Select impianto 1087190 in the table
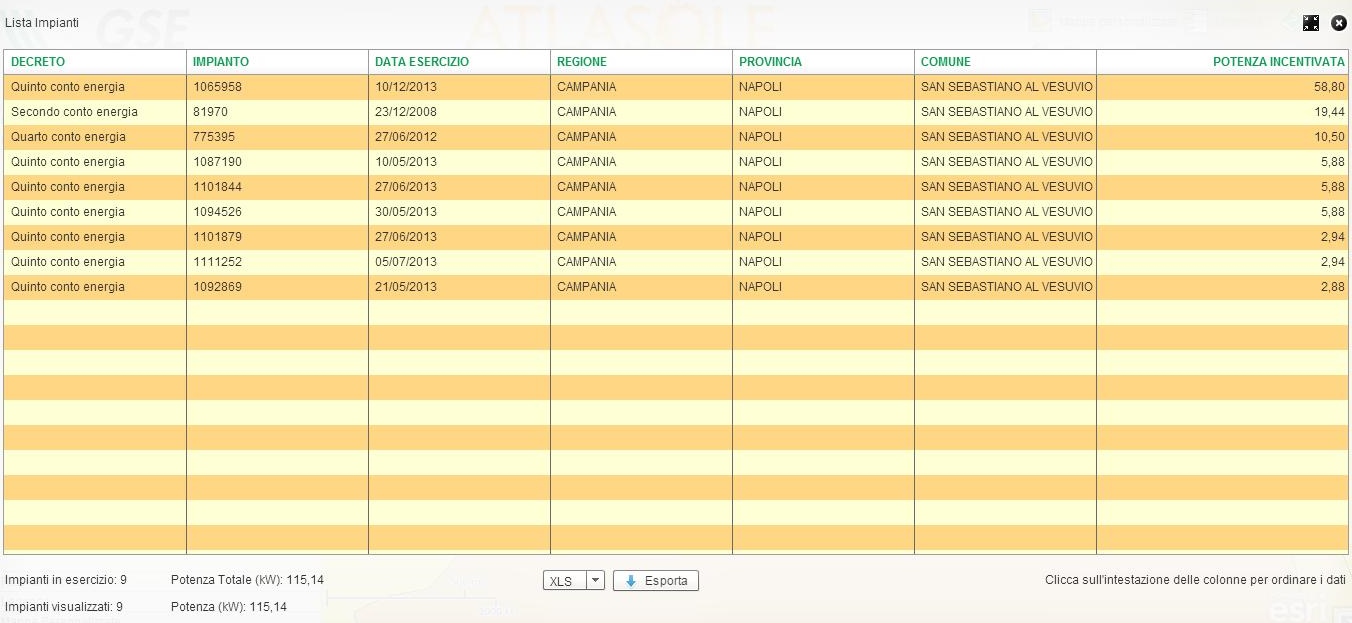Image resolution: width=1352 pixels, height=623 pixels. coord(218,162)
